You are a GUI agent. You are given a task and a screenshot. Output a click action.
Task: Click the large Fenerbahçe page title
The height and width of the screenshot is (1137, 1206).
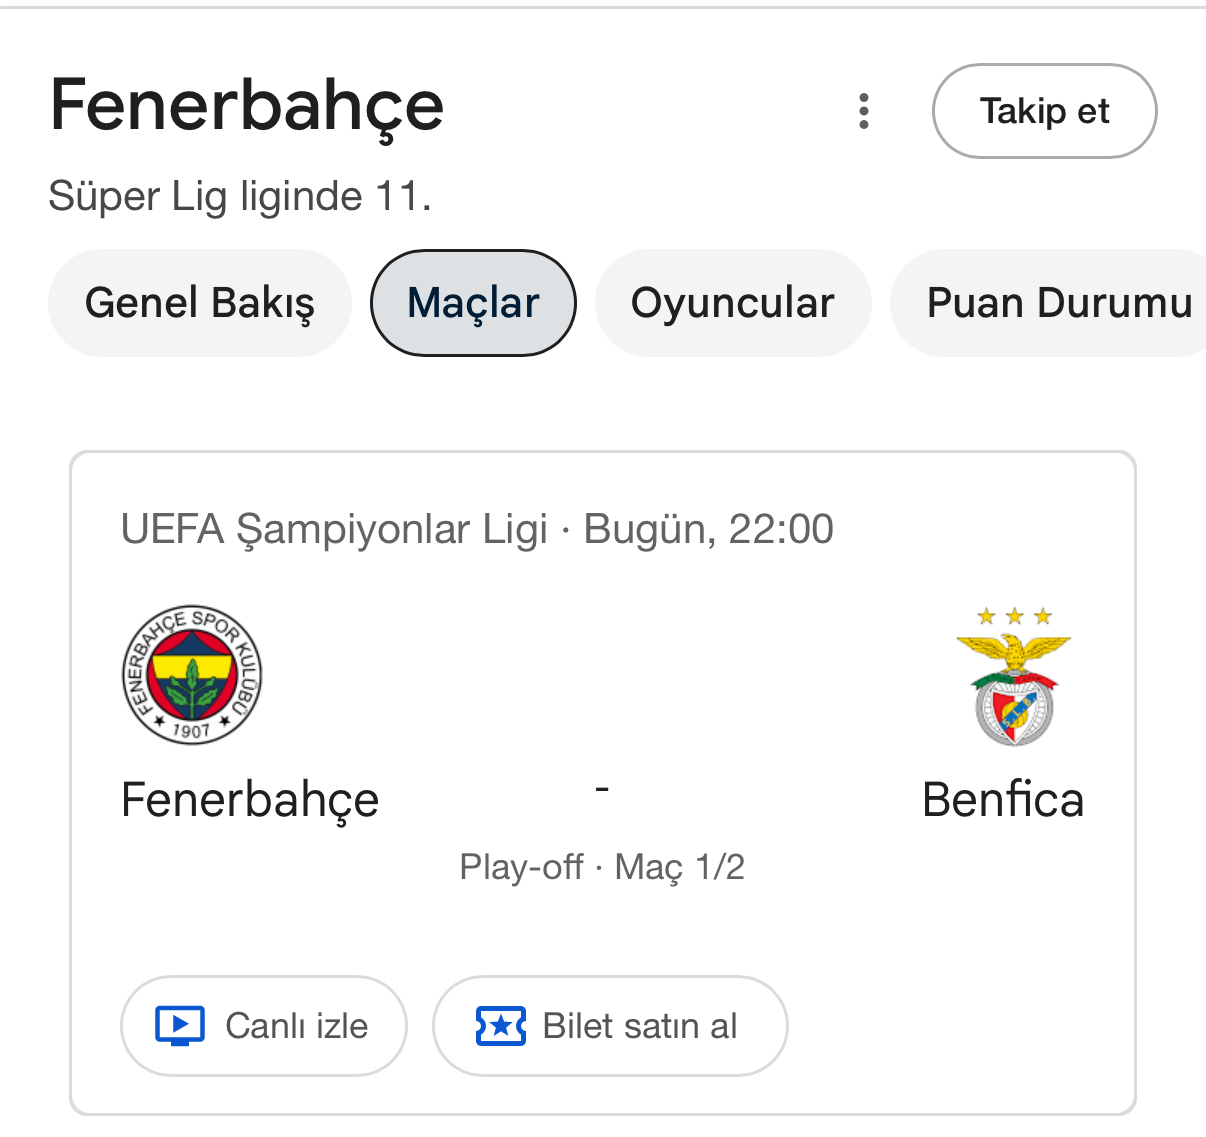247,106
